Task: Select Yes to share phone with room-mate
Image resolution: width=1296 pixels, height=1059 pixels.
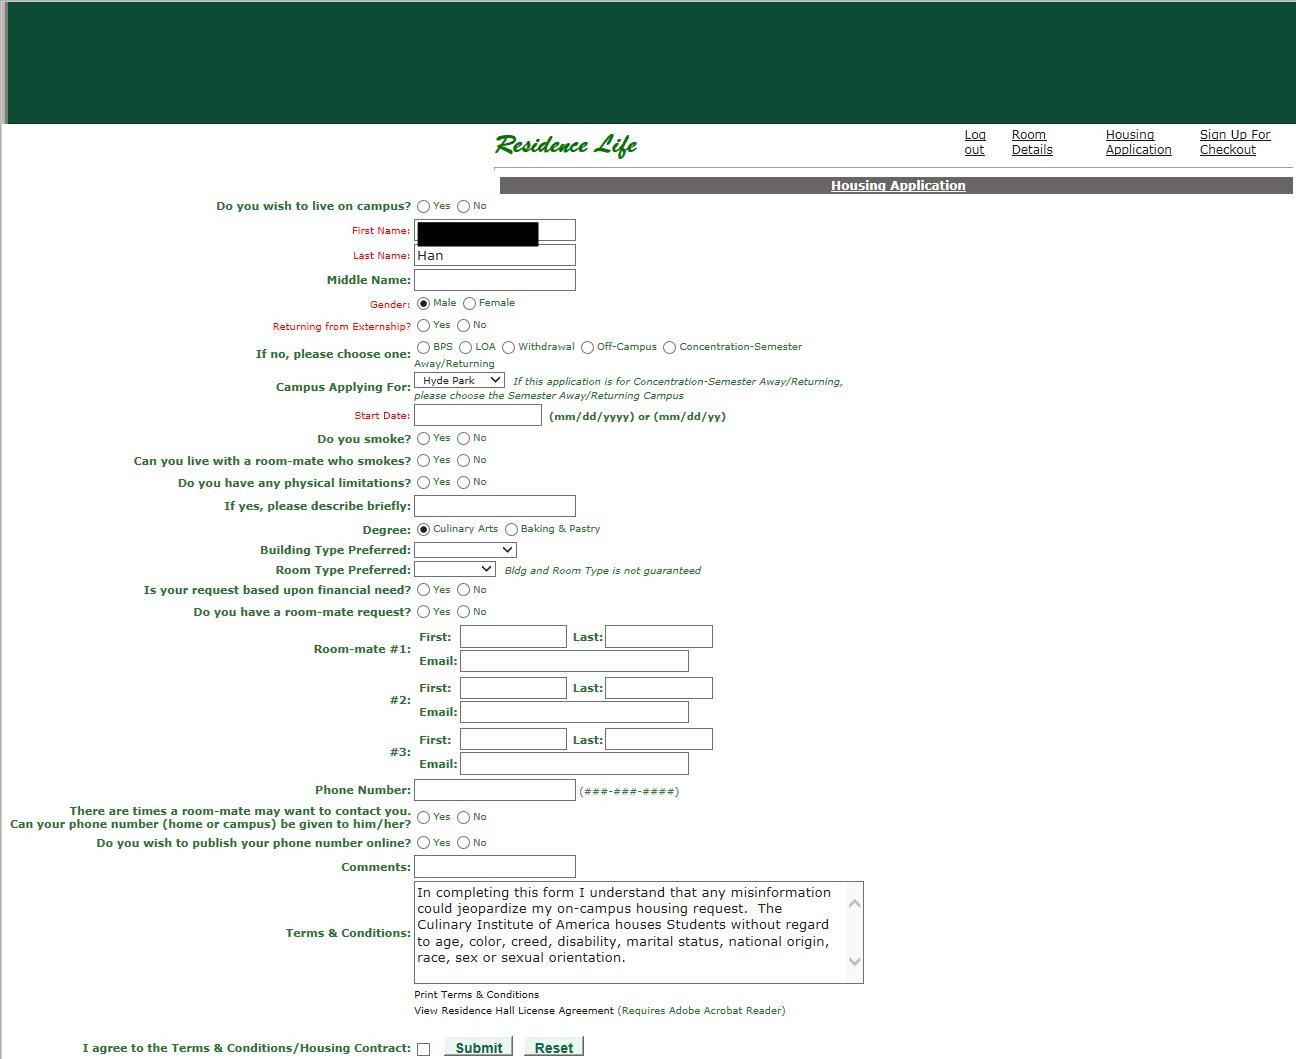Action: point(424,817)
